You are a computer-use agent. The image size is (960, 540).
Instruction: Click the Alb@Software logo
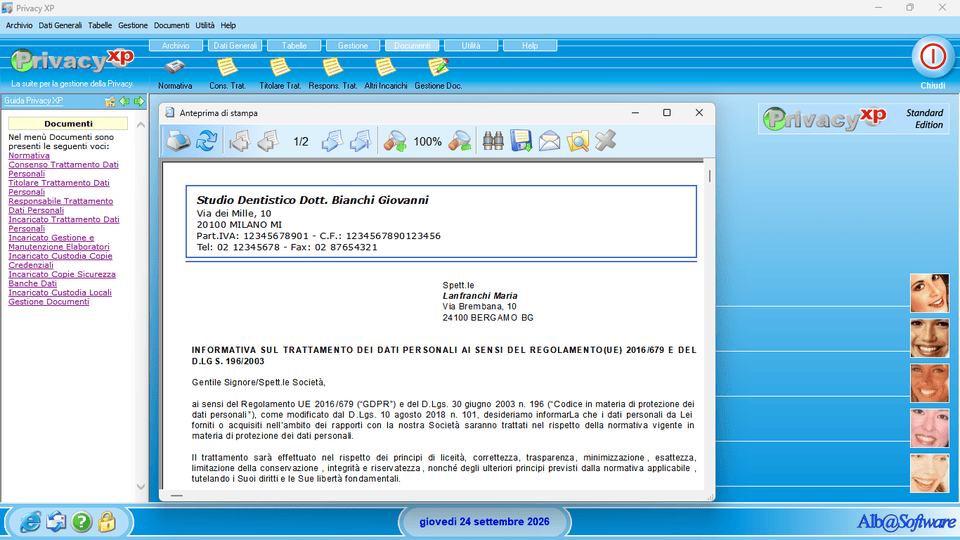(x=906, y=522)
